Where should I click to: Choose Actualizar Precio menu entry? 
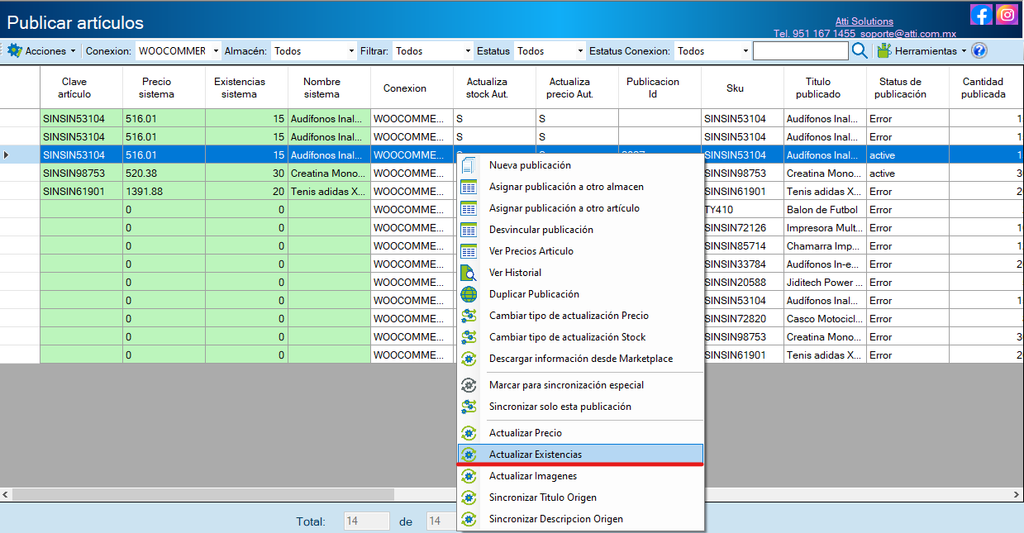point(581,433)
